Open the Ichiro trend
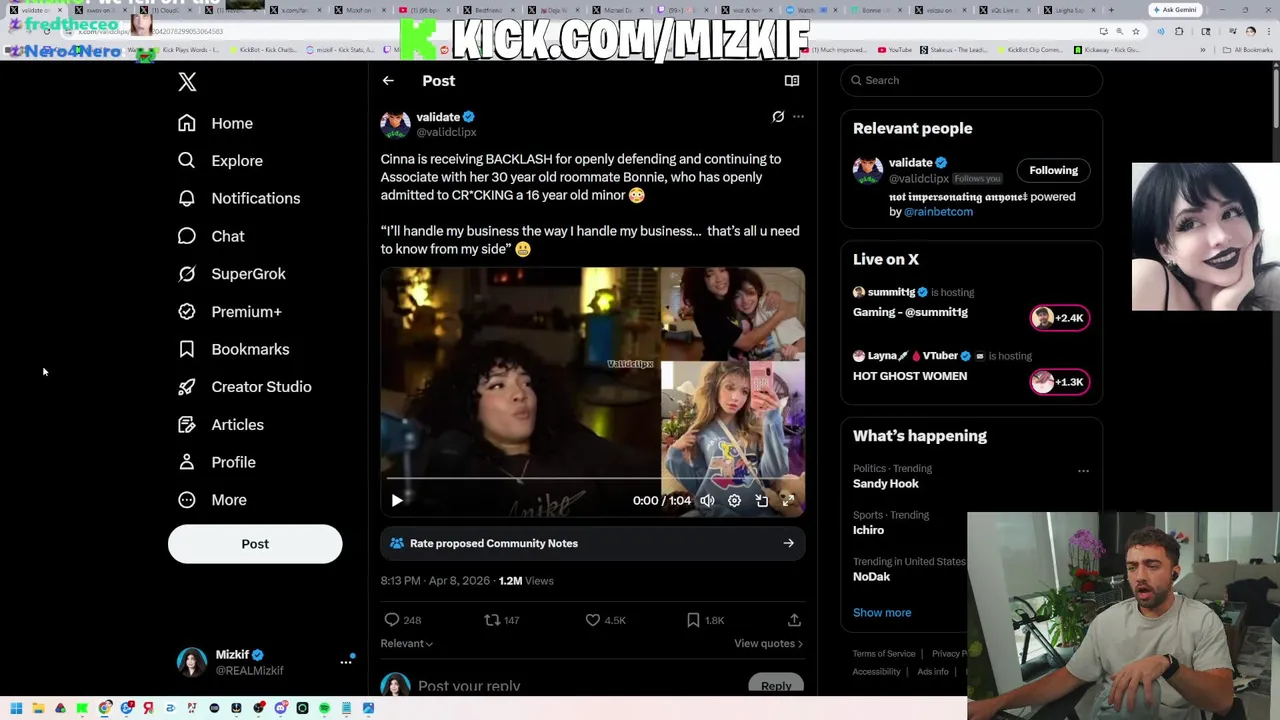The width and height of the screenshot is (1280, 720). coord(868,531)
